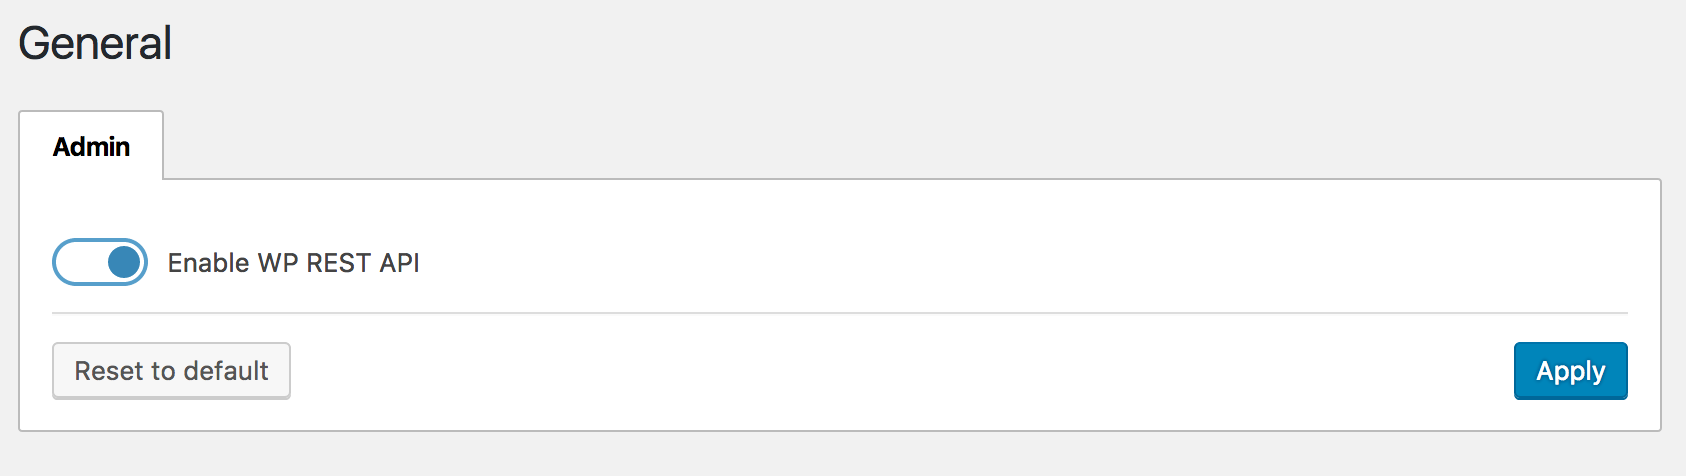Click the white left side of the toggle track

[x=78, y=262]
